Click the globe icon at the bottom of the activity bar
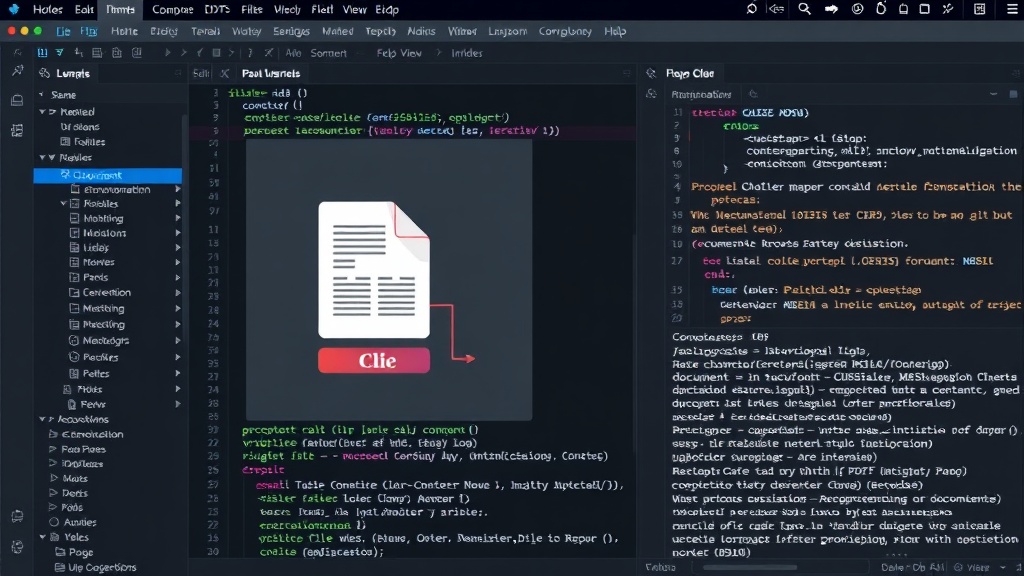This screenshot has height=576, width=1024. (x=17, y=547)
